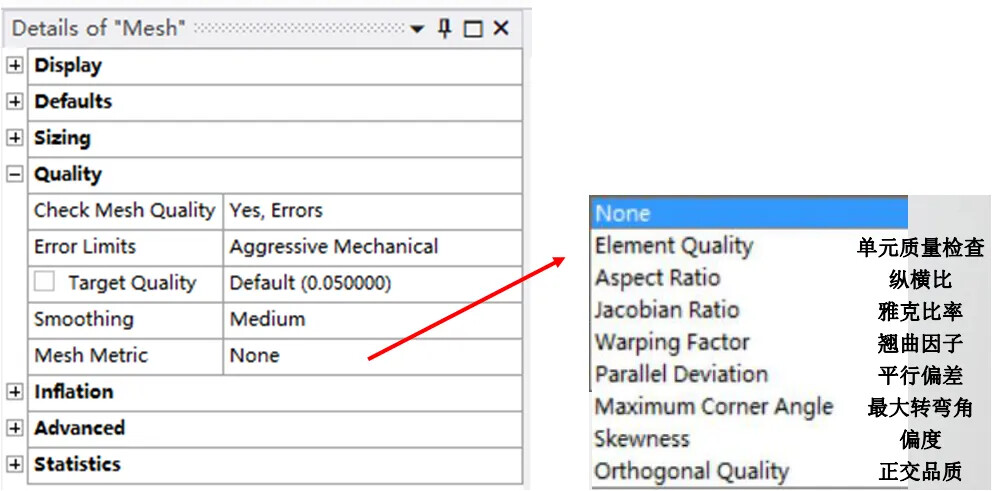Open Error Limits Aggressive Mechanical dropdown
Screen dimensions: 992x491
pyautogui.click(x=371, y=247)
